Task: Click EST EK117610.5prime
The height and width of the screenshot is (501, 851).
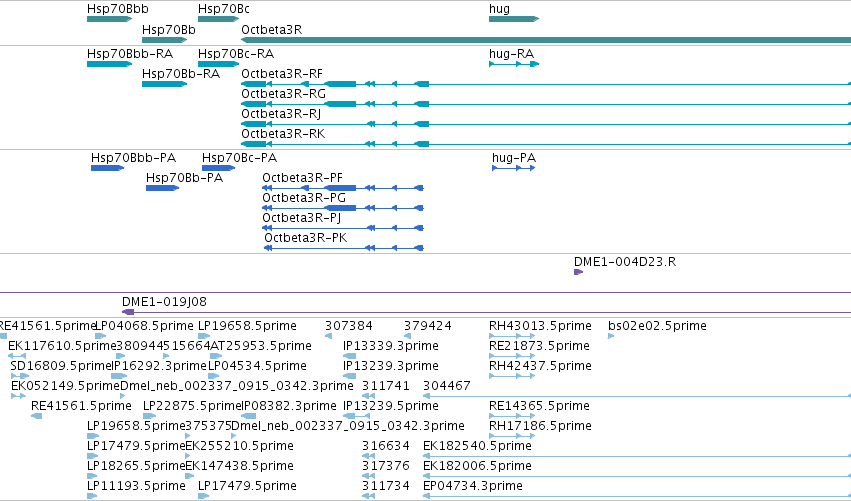Action: [x=62, y=346]
